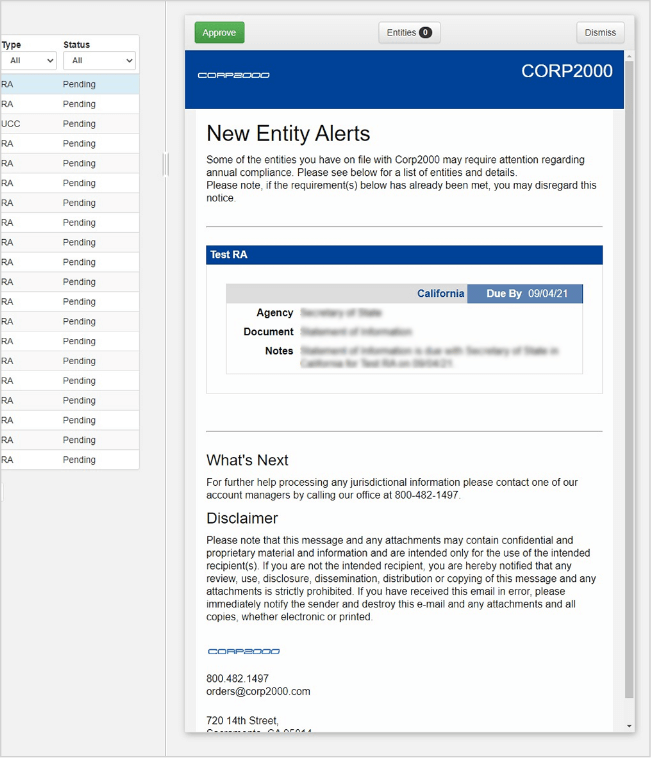Click the Test RA section header
Viewport: 651px width, 758px height.
coord(404,255)
